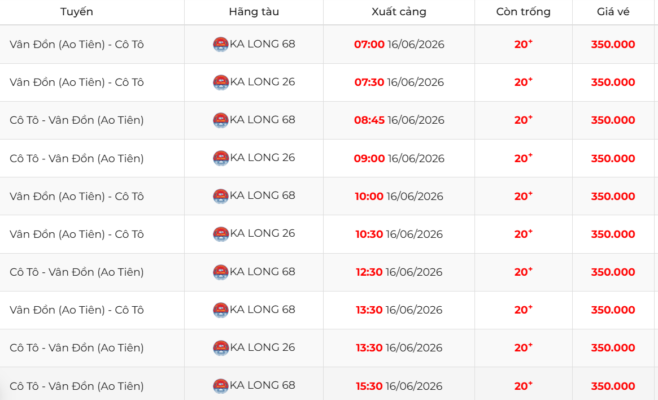Screen dimensions: 658x400
Task: Select 13:30 departure time for KA LONG 68
Action: (399, 310)
